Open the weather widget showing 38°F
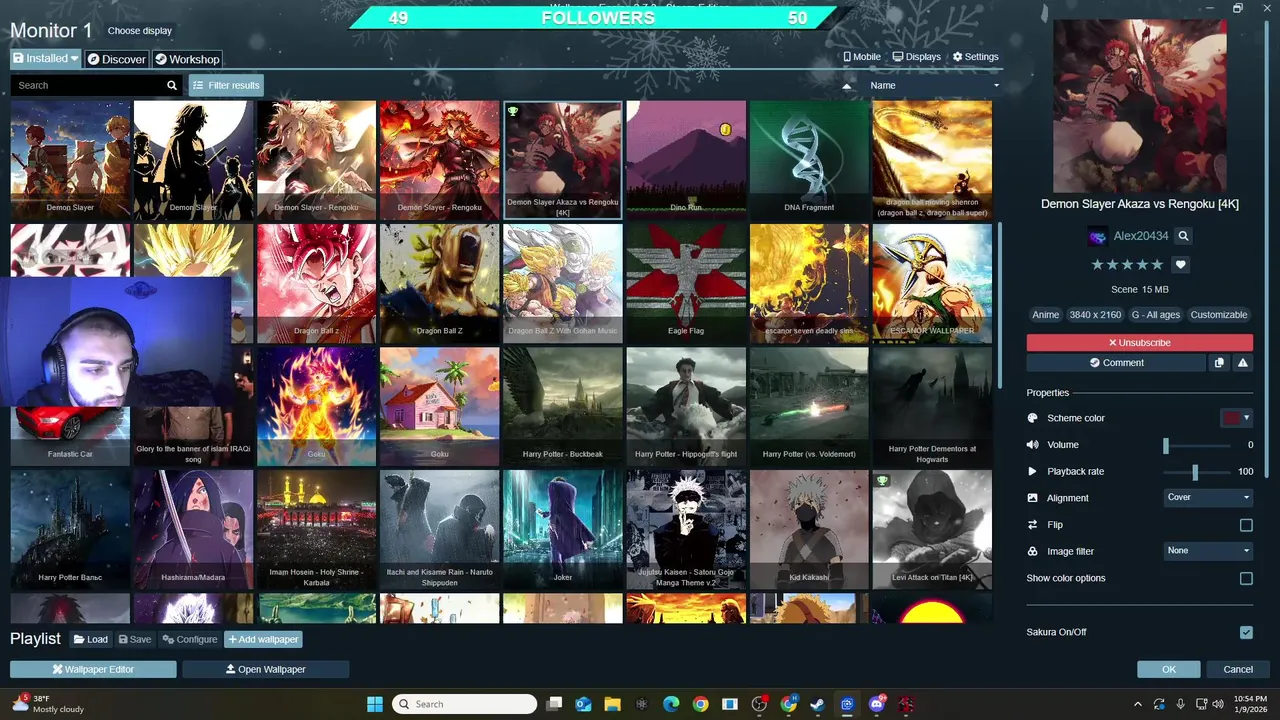 48,704
